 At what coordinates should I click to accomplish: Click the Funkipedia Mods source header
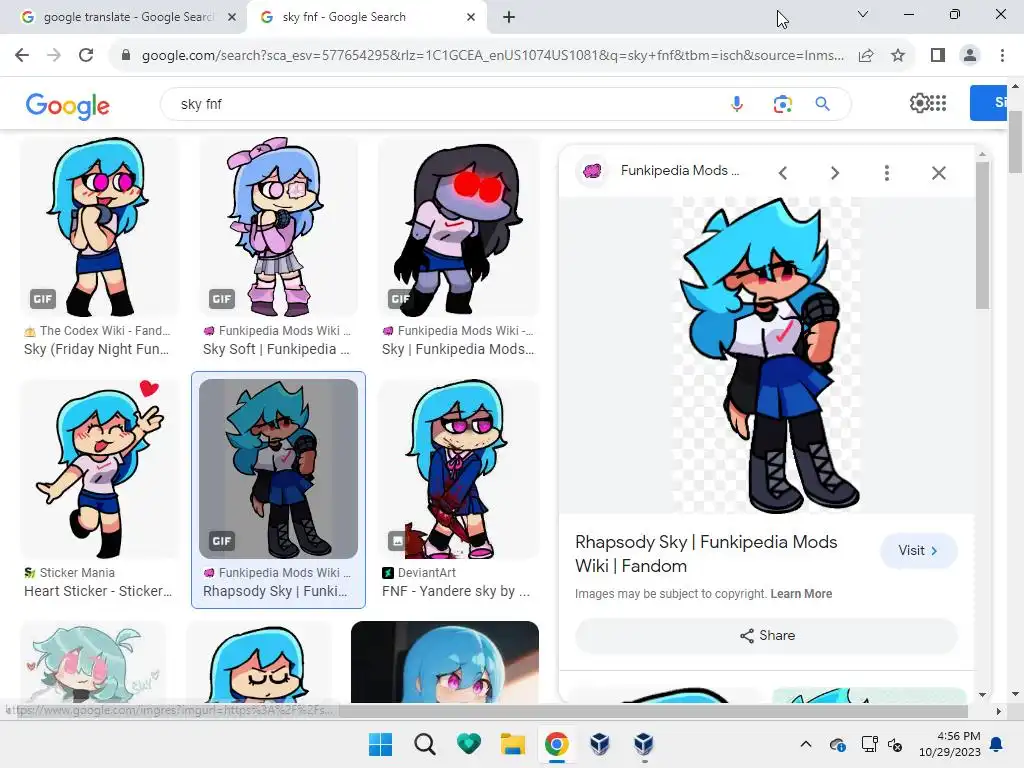(680, 170)
